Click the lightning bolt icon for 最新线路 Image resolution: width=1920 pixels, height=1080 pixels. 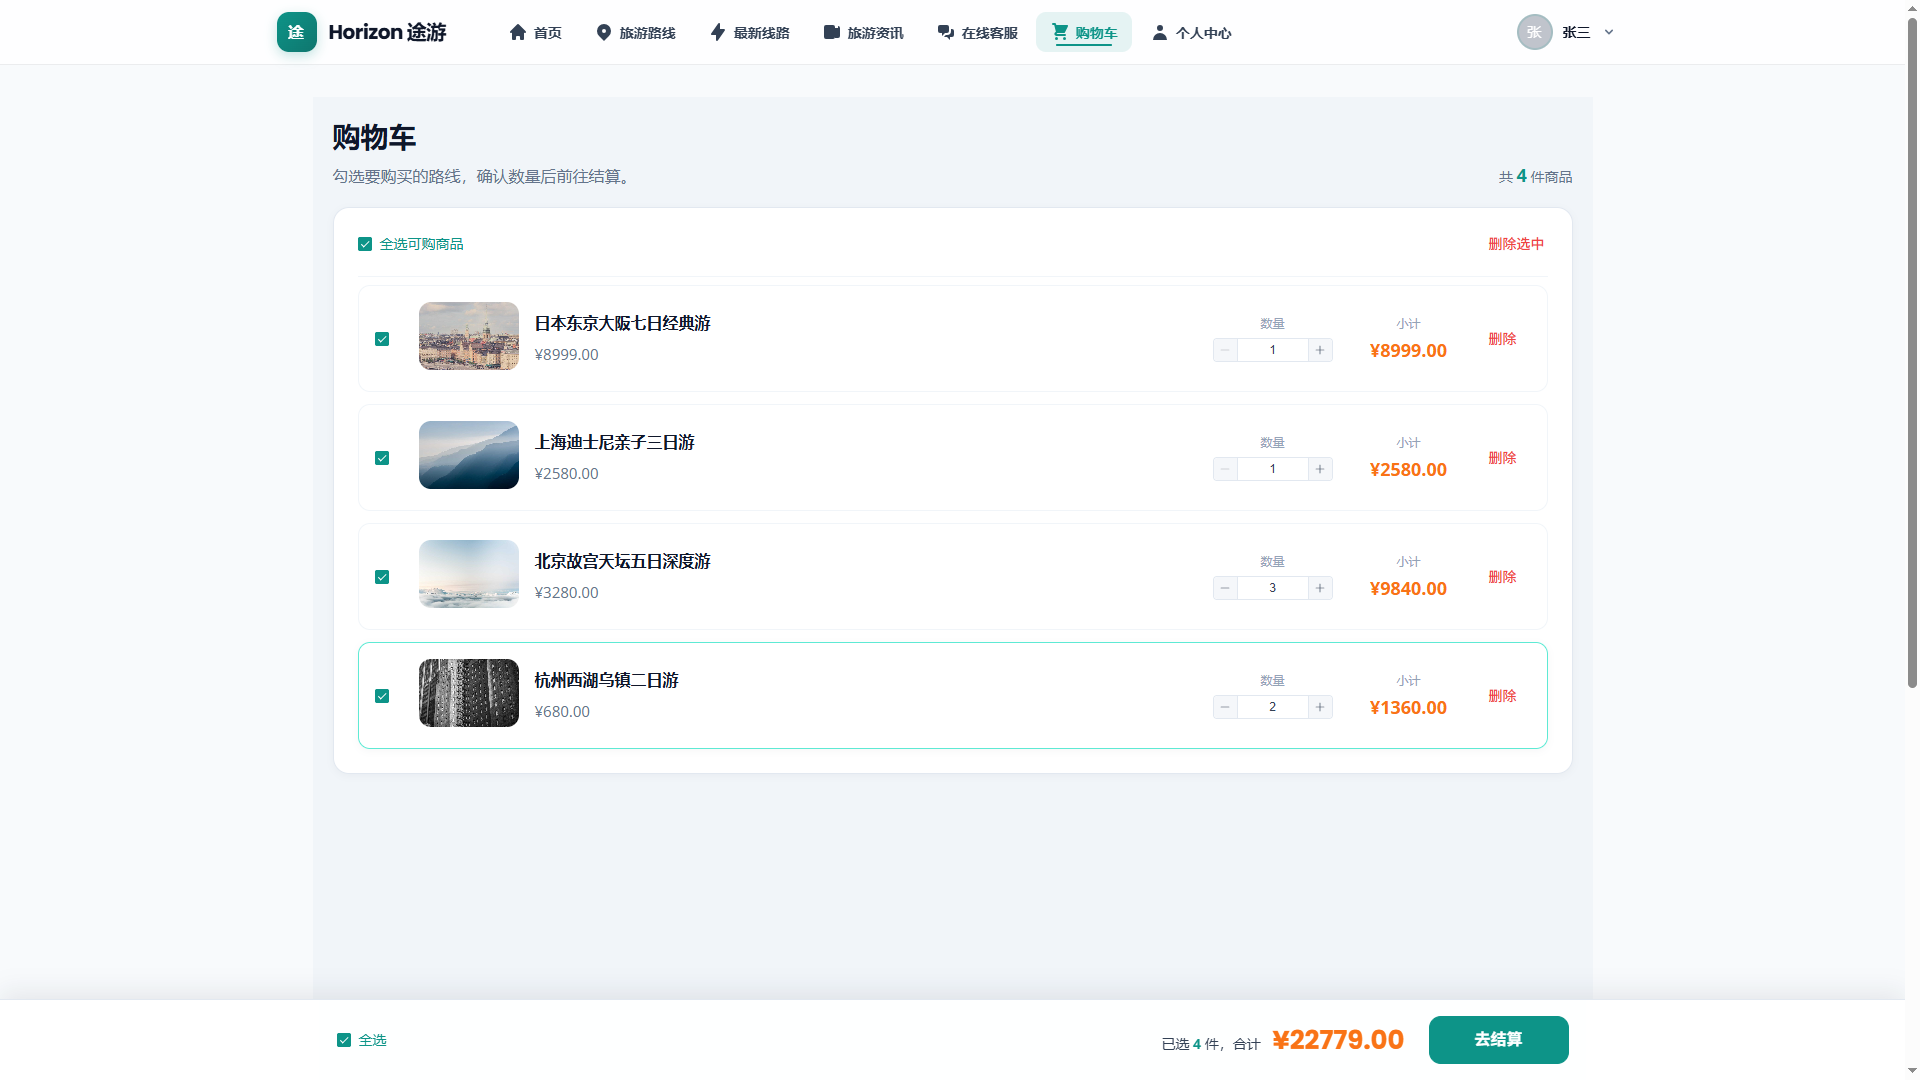pos(718,32)
